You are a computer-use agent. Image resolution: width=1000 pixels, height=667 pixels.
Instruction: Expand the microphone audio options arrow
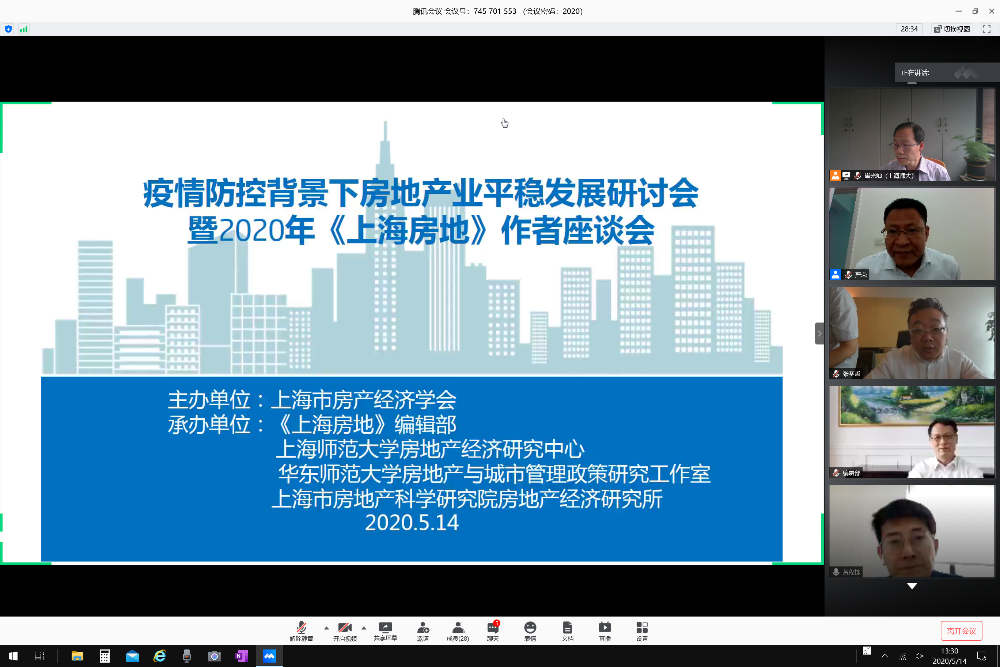(327, 628)
